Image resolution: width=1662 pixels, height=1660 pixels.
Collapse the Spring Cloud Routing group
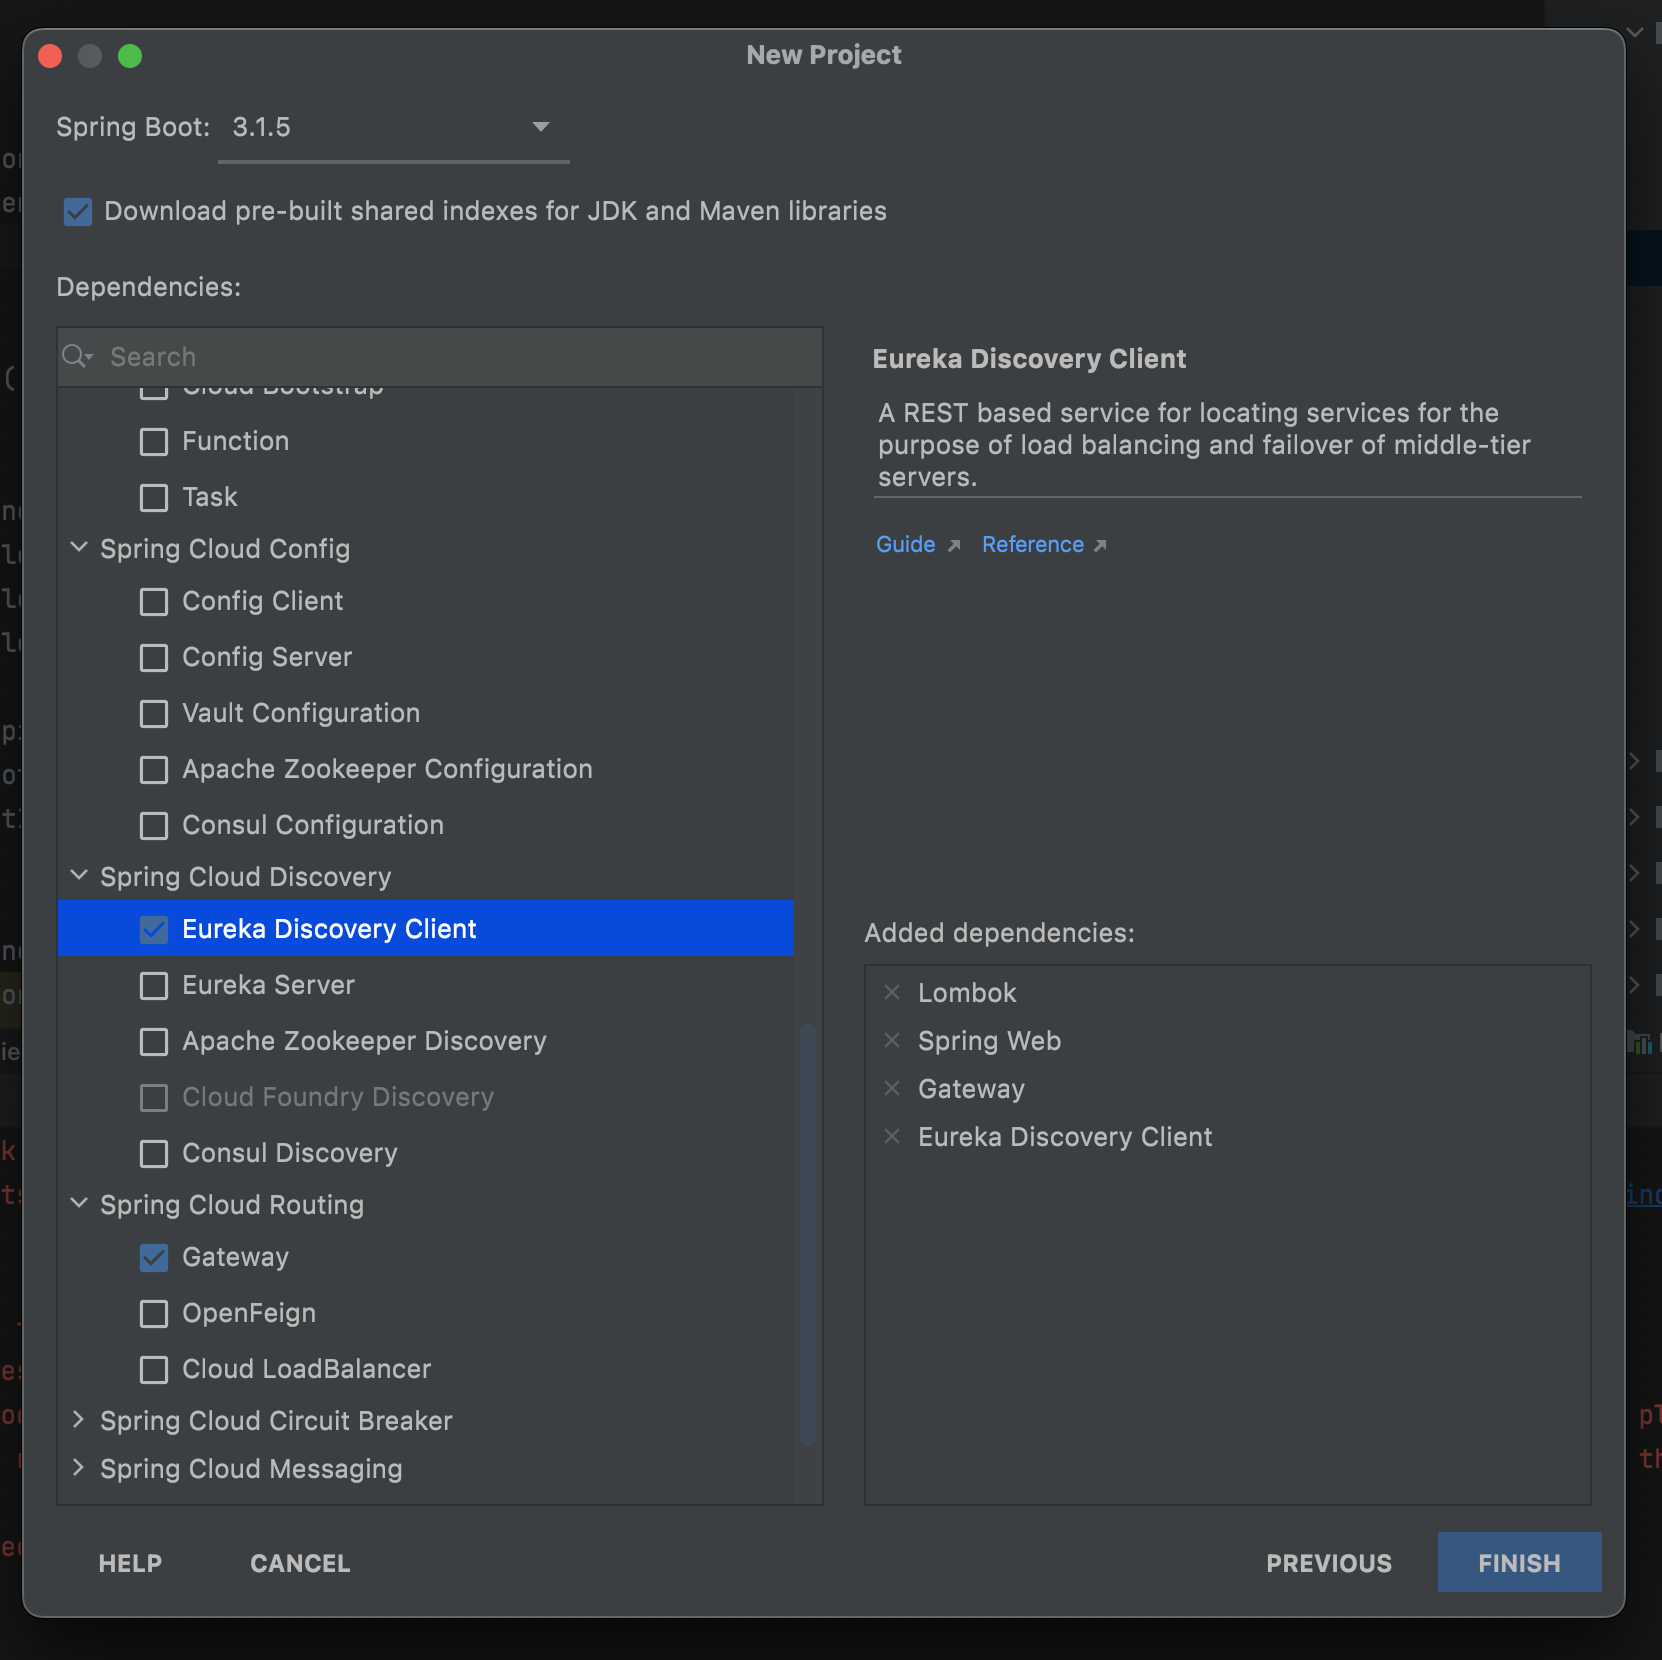click(79, 1203)
